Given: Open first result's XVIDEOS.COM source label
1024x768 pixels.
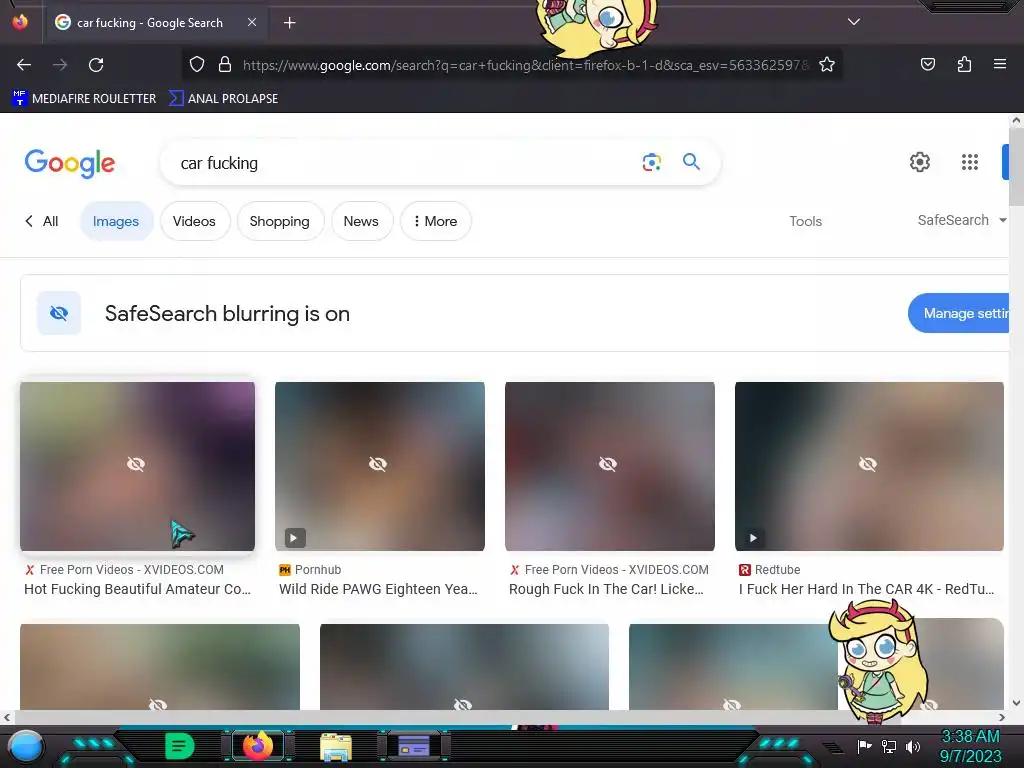Looking at the screenshot, I should coord(124,569).
